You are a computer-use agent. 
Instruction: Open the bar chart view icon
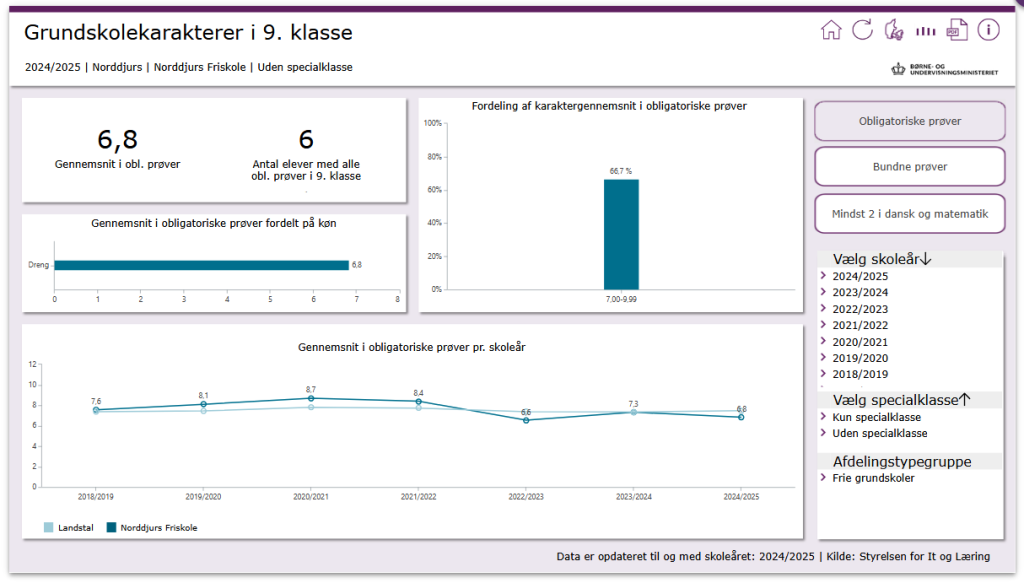pyautogui.click(x=926, y=31)
